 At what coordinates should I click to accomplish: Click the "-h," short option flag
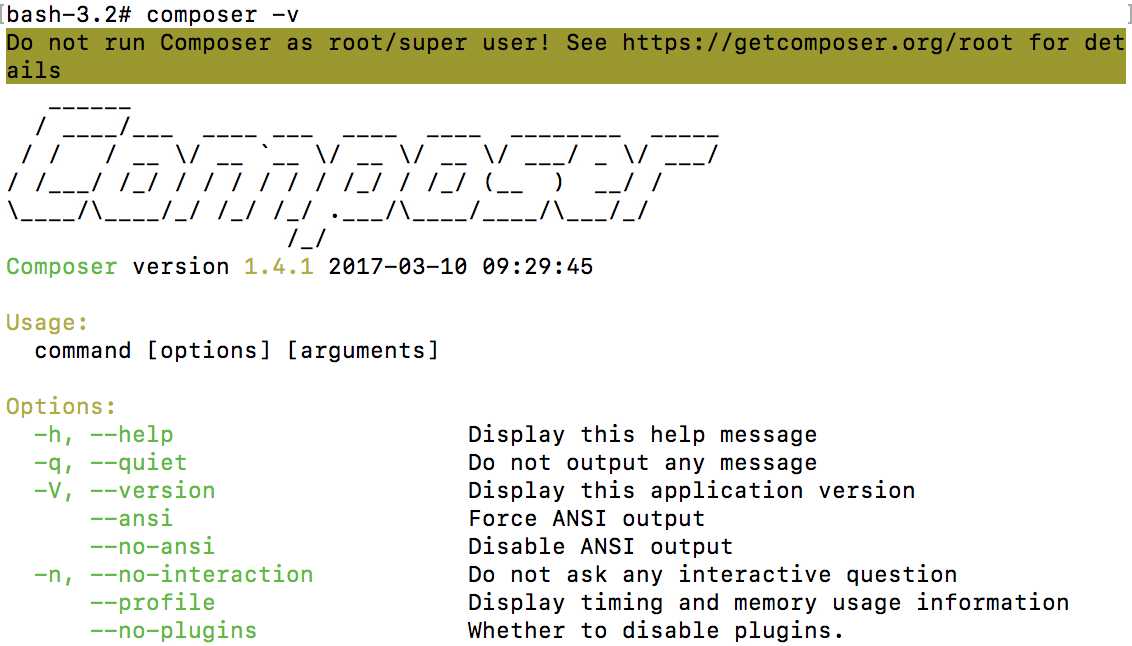53,435
